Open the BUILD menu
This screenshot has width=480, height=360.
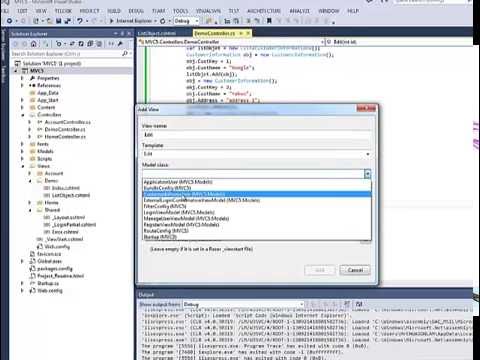(114, 11)
